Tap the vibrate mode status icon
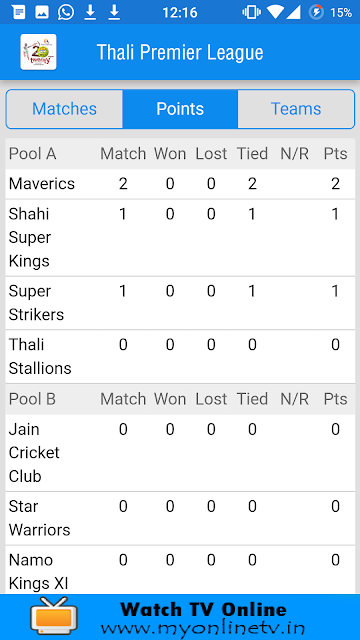The image size is (360, 640). click(251, 12)
